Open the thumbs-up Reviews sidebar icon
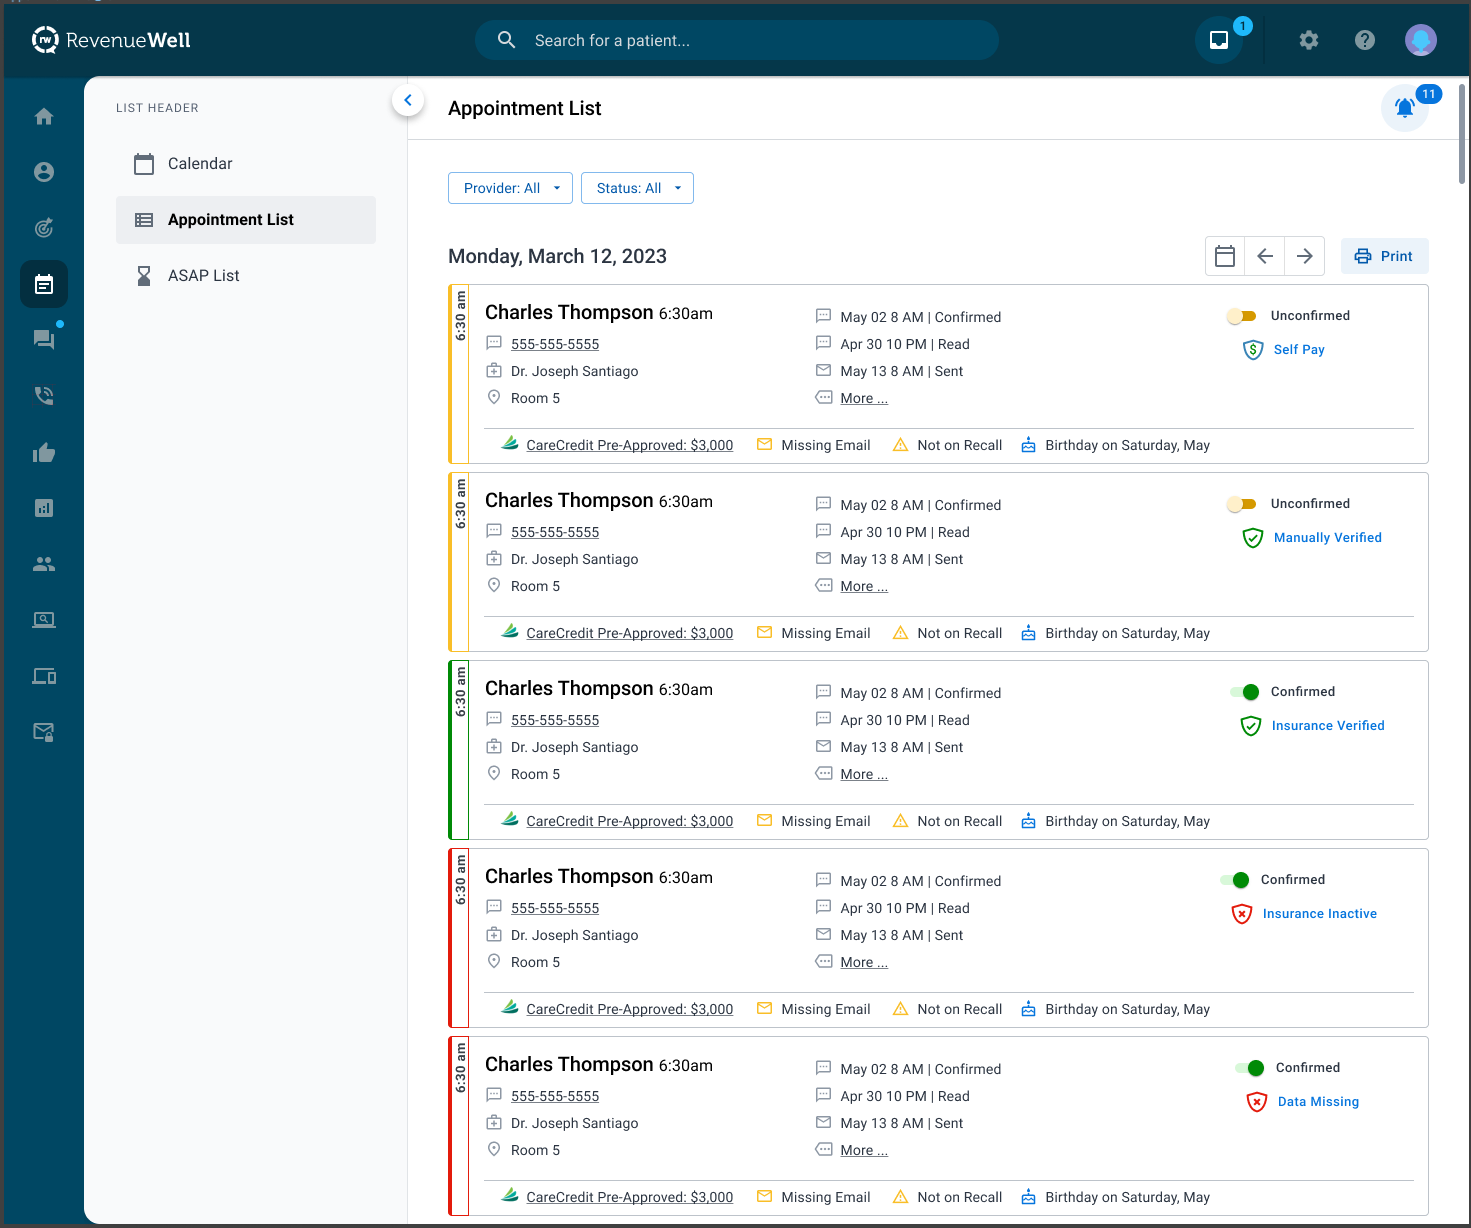The width and height of the screenshot is (1471, 1228). 44,452
